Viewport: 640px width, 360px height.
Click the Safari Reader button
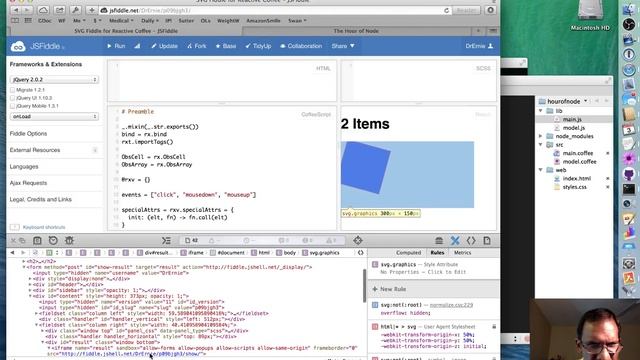[x=466, y=10]
